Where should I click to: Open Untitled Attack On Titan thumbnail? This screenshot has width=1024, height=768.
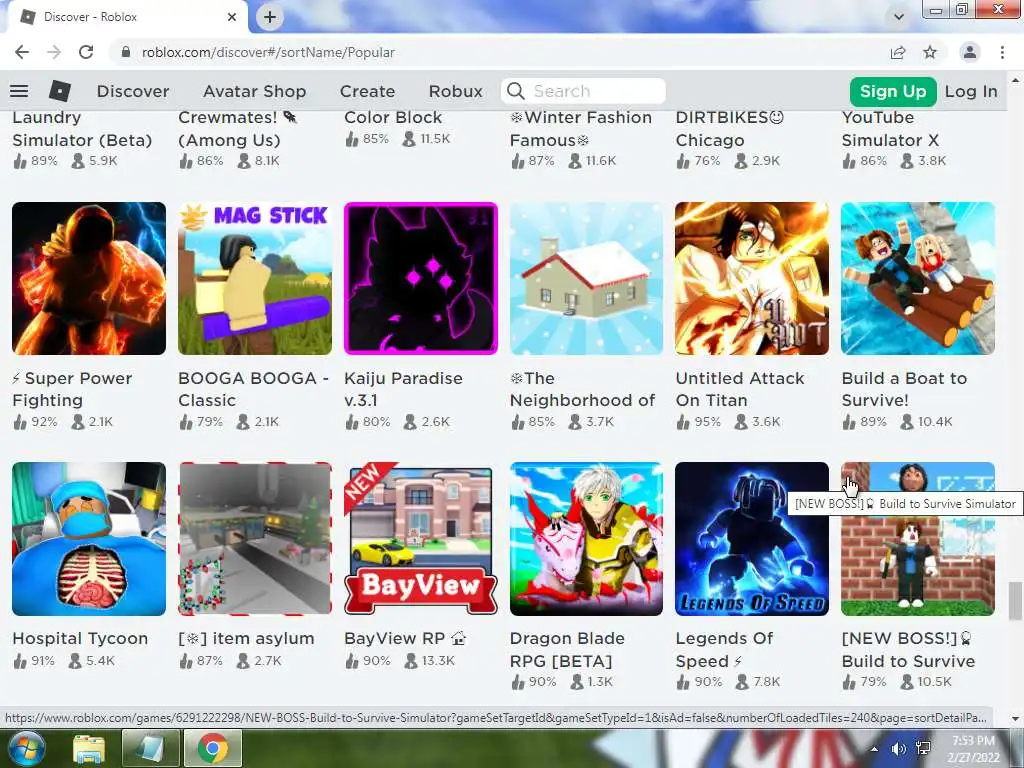click(x=752, y=278)
